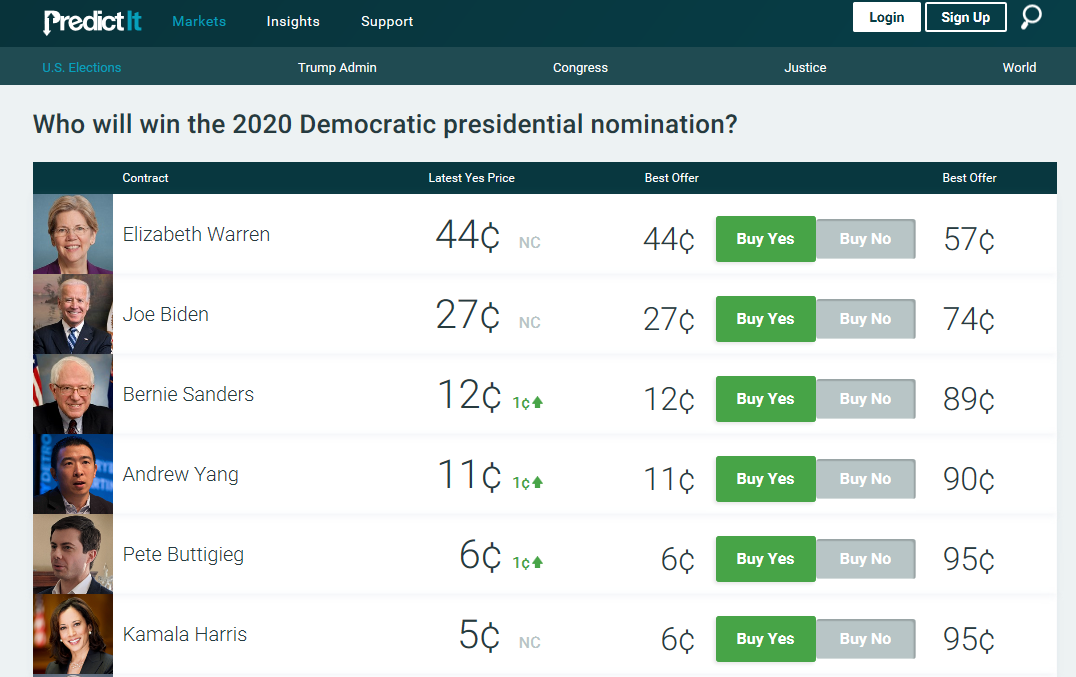Select the Justice category tab
Screen dimensions: 1076x677
click(805, 68)
